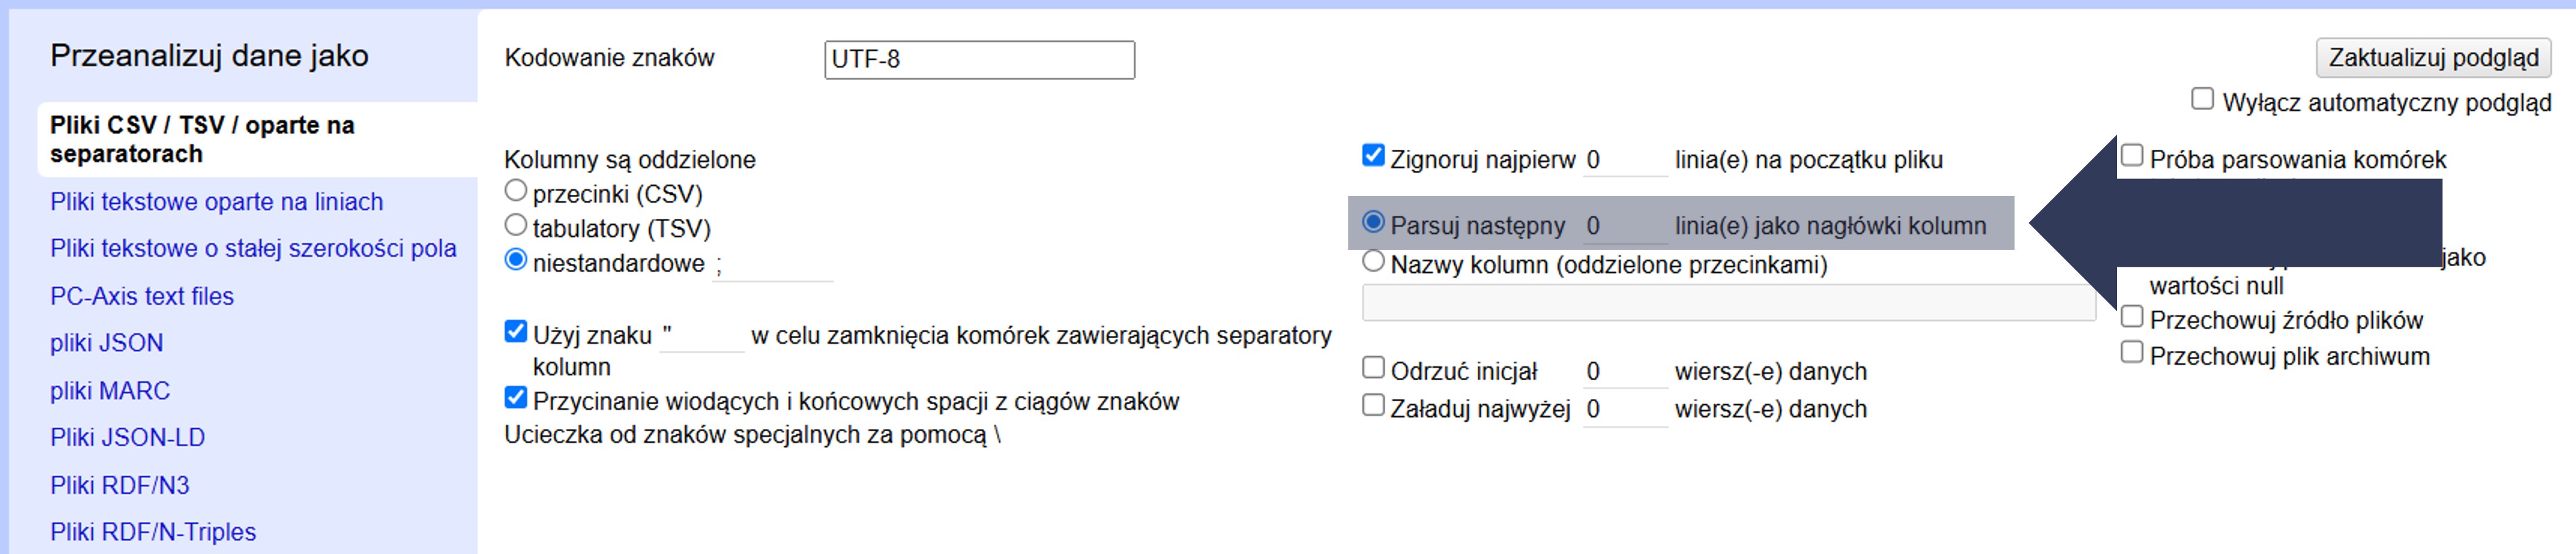Tick Przechowuj źródło plików checkbox
Screen dimensions: 2576x554
pyautogui.click(x=2132, y=317)
